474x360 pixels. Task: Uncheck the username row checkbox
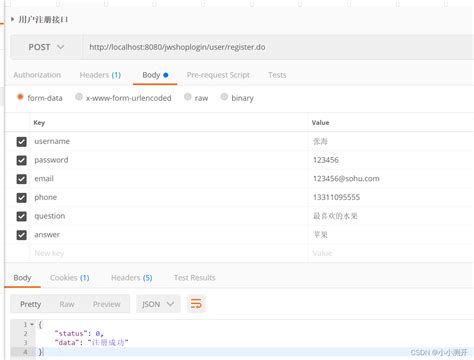point(22,142)
